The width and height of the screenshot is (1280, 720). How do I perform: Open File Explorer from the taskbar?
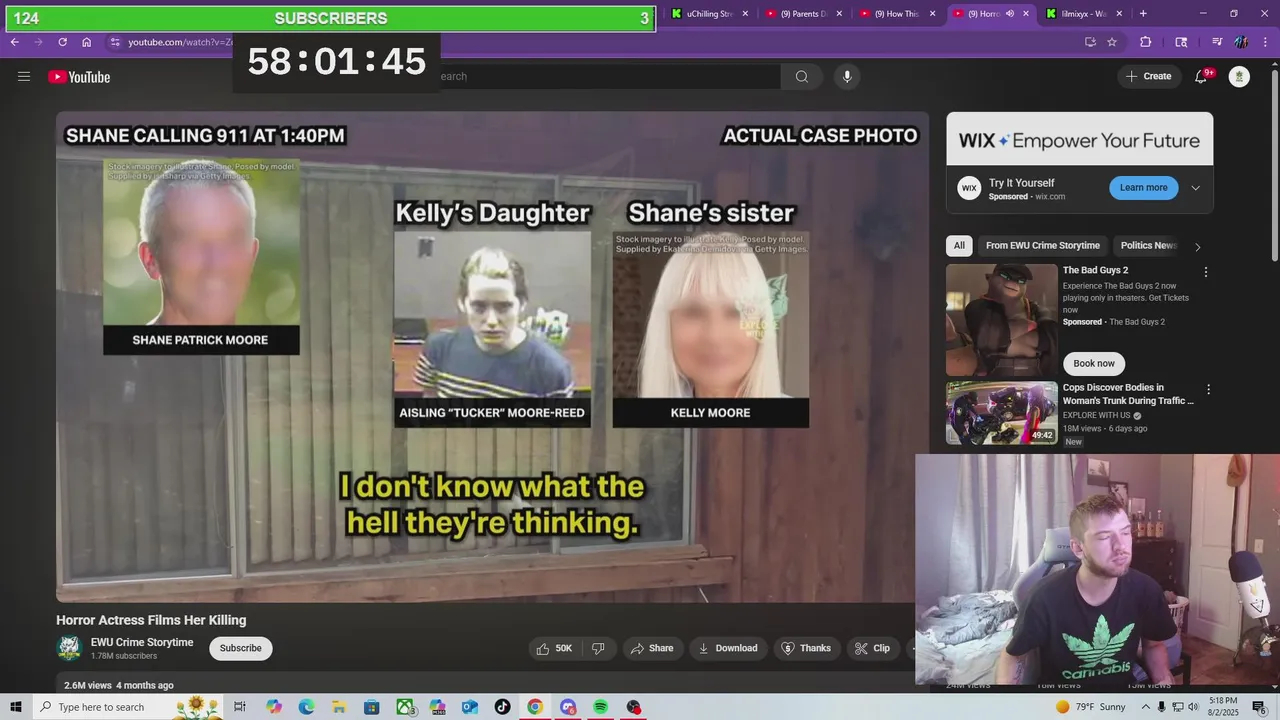(339, 707)
